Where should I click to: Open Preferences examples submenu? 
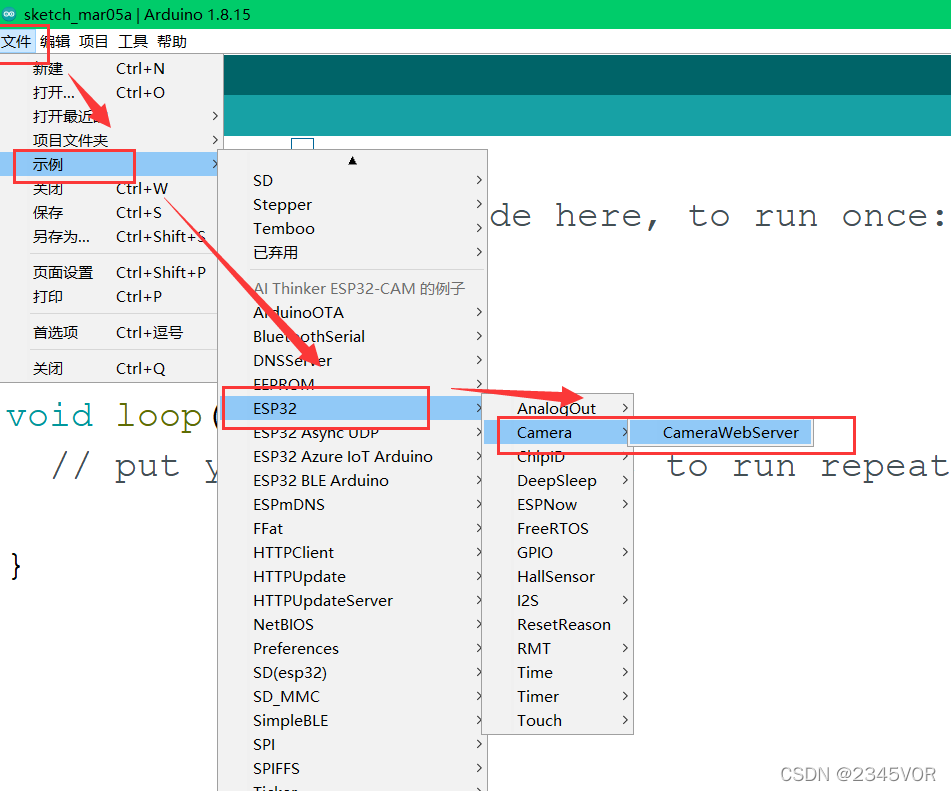click(x=352, y=648)
